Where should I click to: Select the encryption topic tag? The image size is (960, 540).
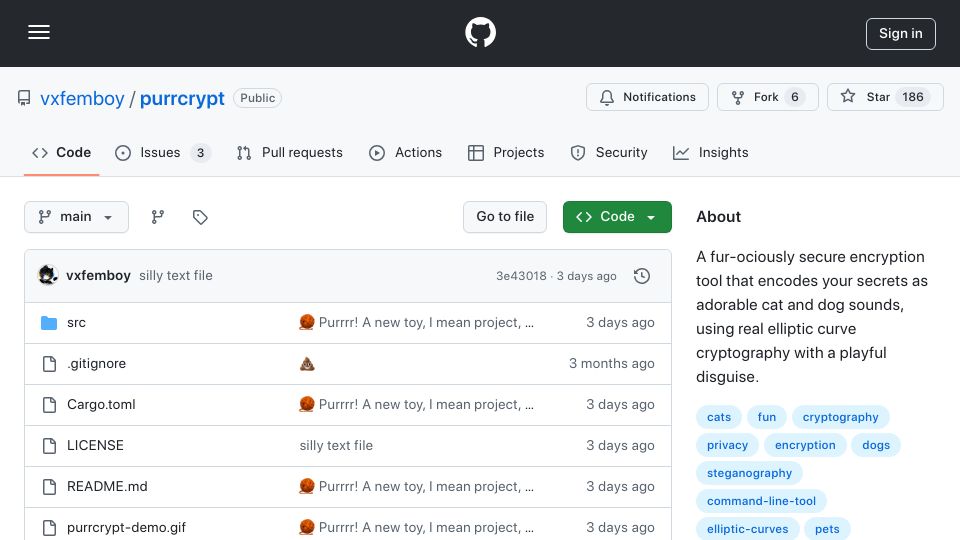[x=805, y=445]
